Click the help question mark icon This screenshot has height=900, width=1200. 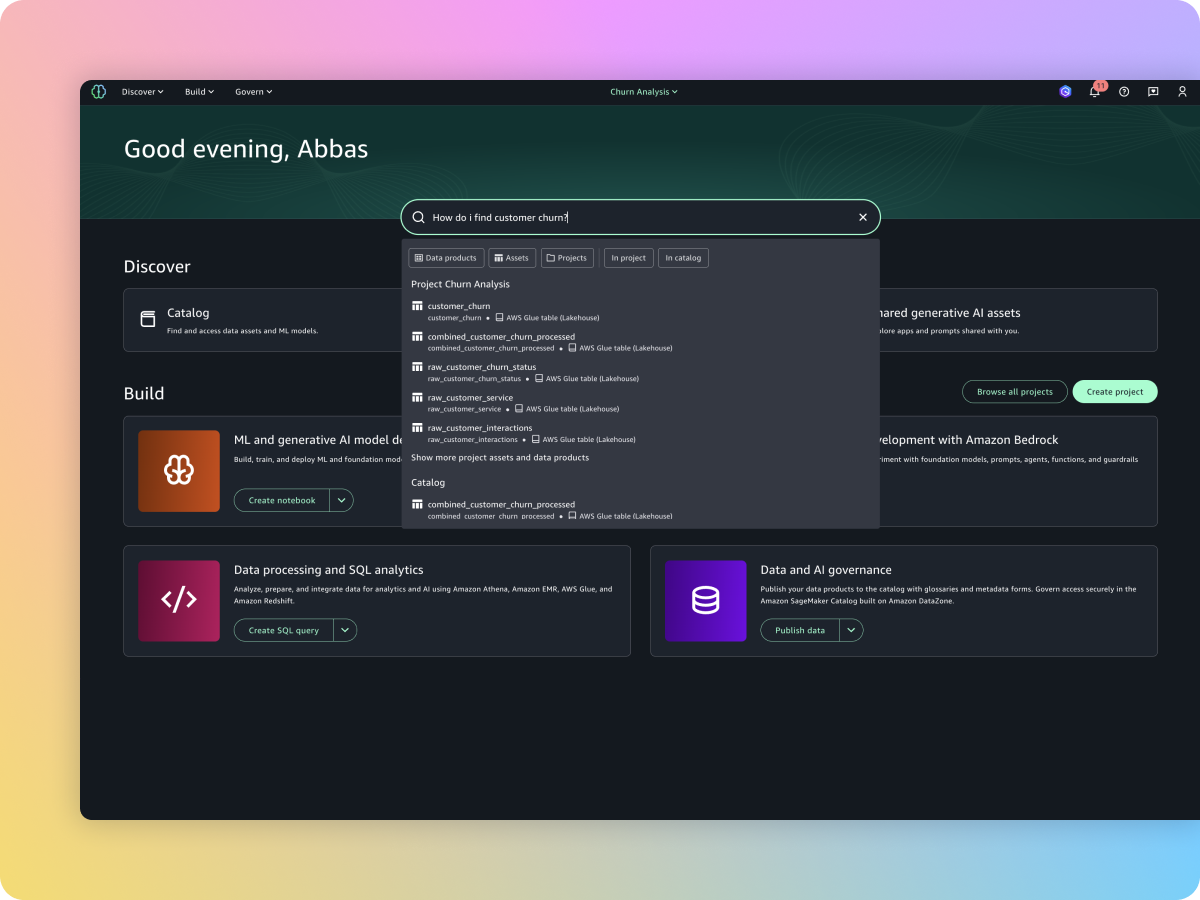tap(1124, 92)
